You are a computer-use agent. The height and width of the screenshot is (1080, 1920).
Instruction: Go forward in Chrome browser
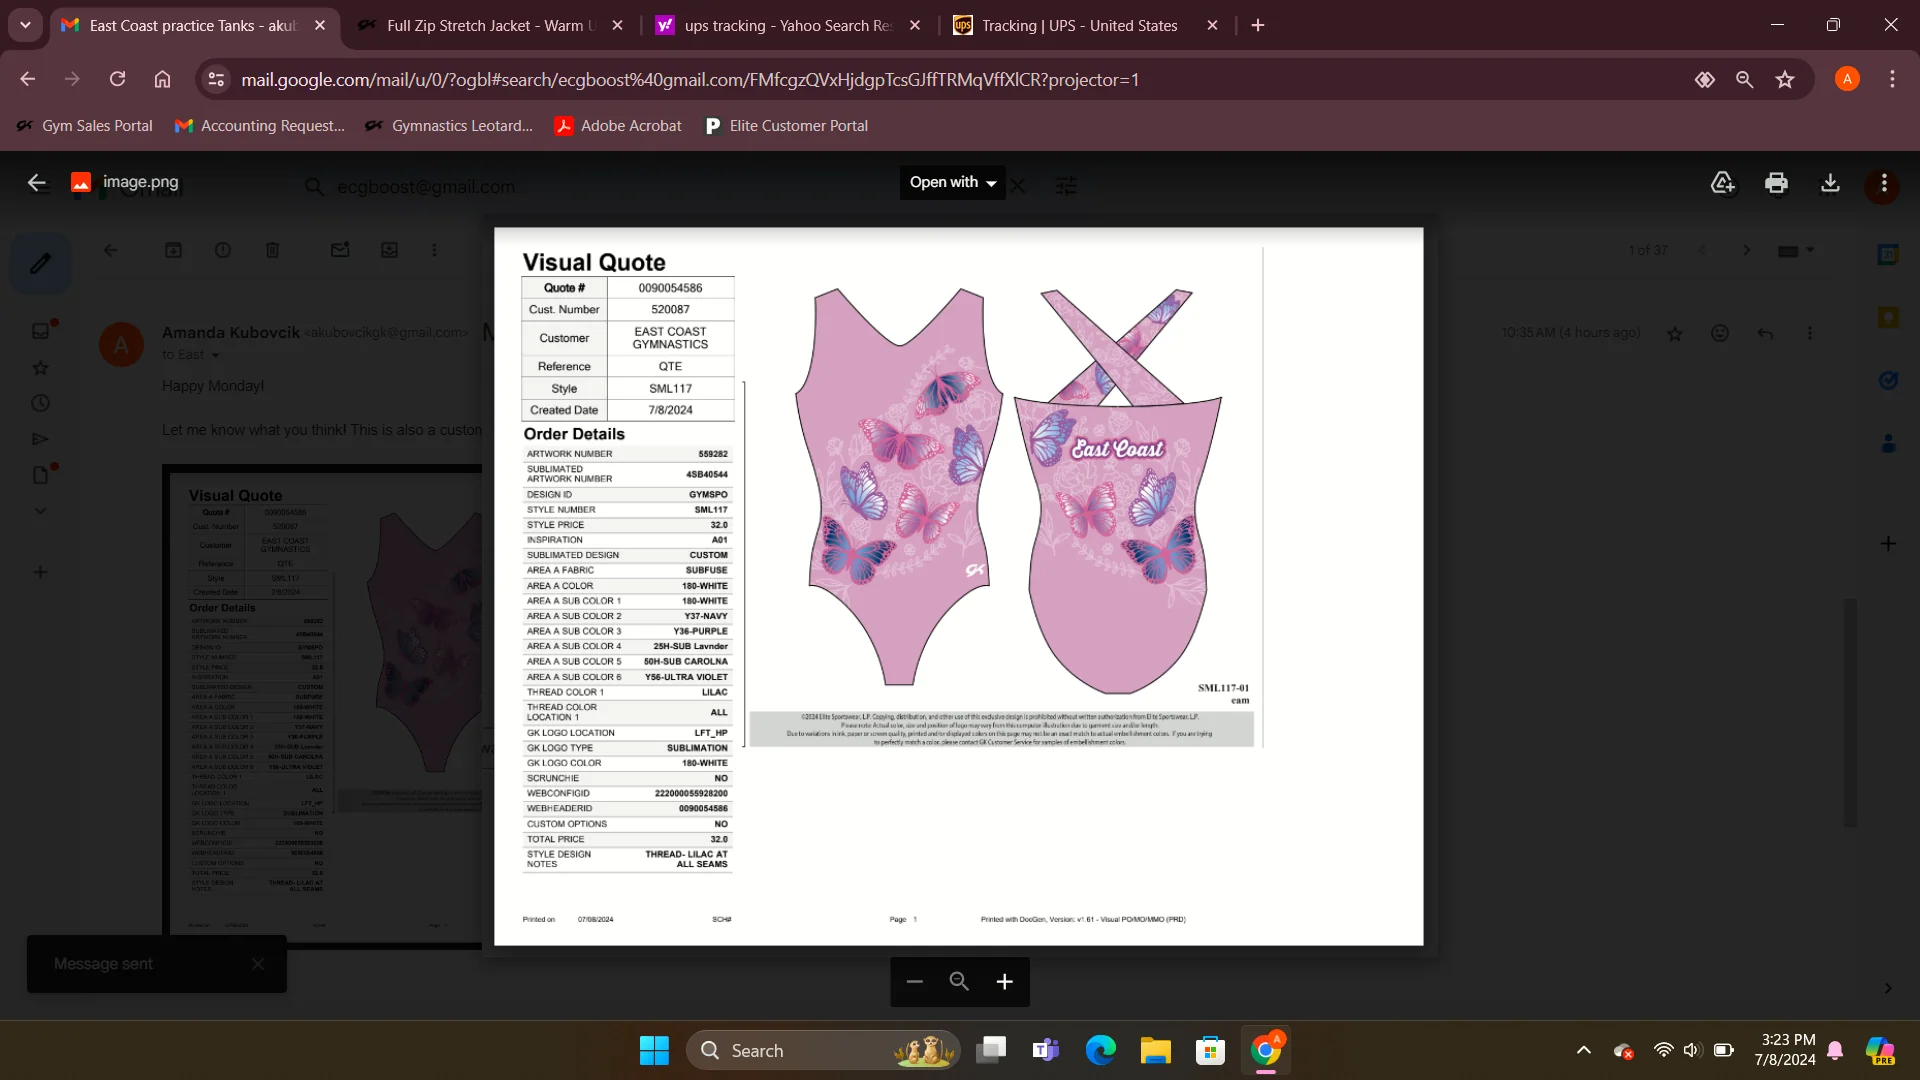[x=73, y=79]
